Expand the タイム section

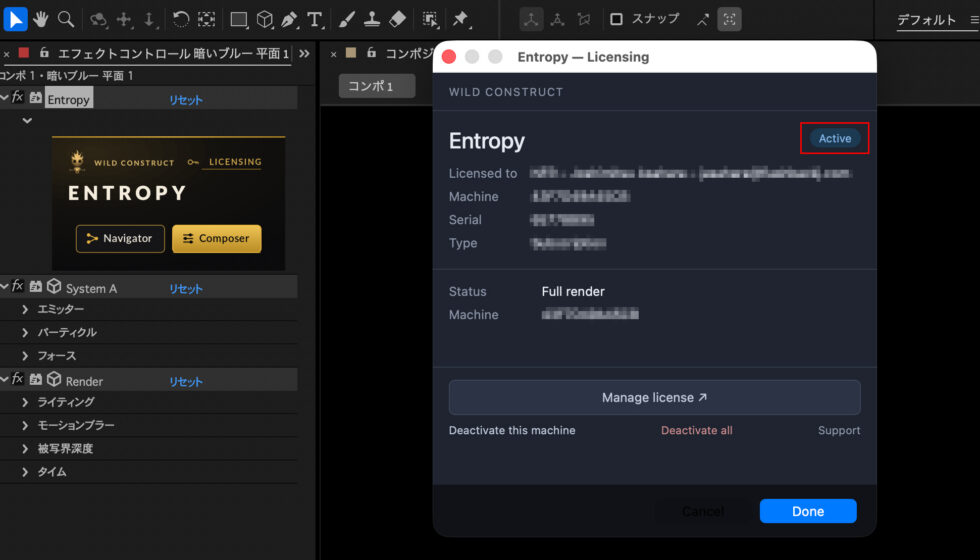pos(25,472)
